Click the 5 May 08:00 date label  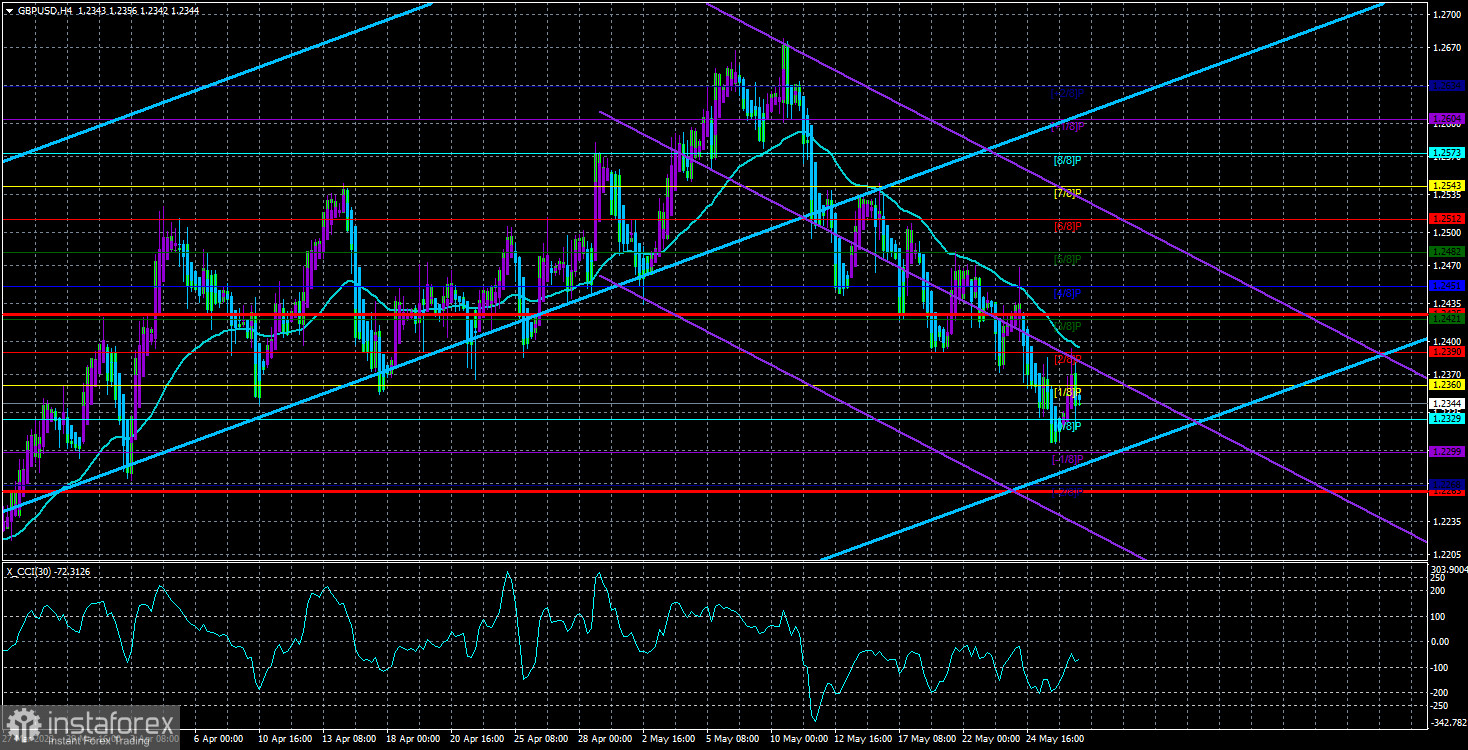tap(733, 739)
